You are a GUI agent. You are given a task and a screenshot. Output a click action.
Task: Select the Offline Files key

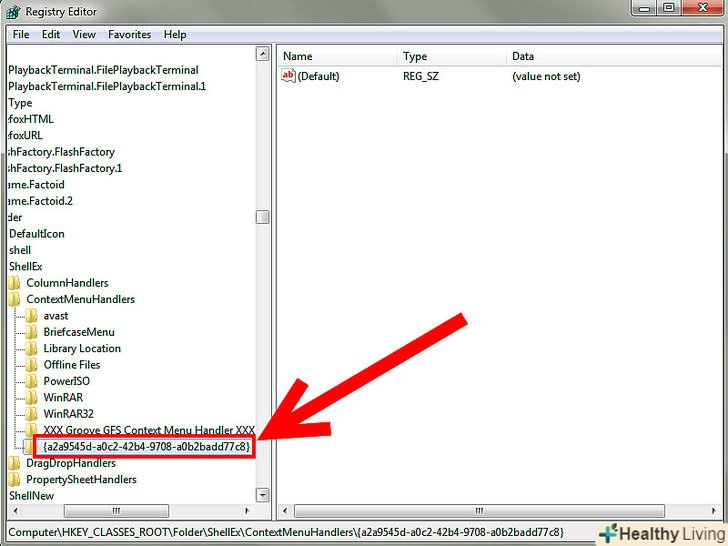(72, 364)
